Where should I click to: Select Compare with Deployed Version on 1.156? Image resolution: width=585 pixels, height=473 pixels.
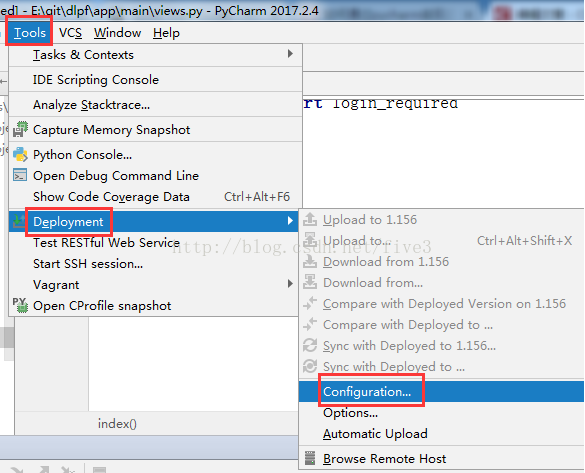click(x=441, y=304)
